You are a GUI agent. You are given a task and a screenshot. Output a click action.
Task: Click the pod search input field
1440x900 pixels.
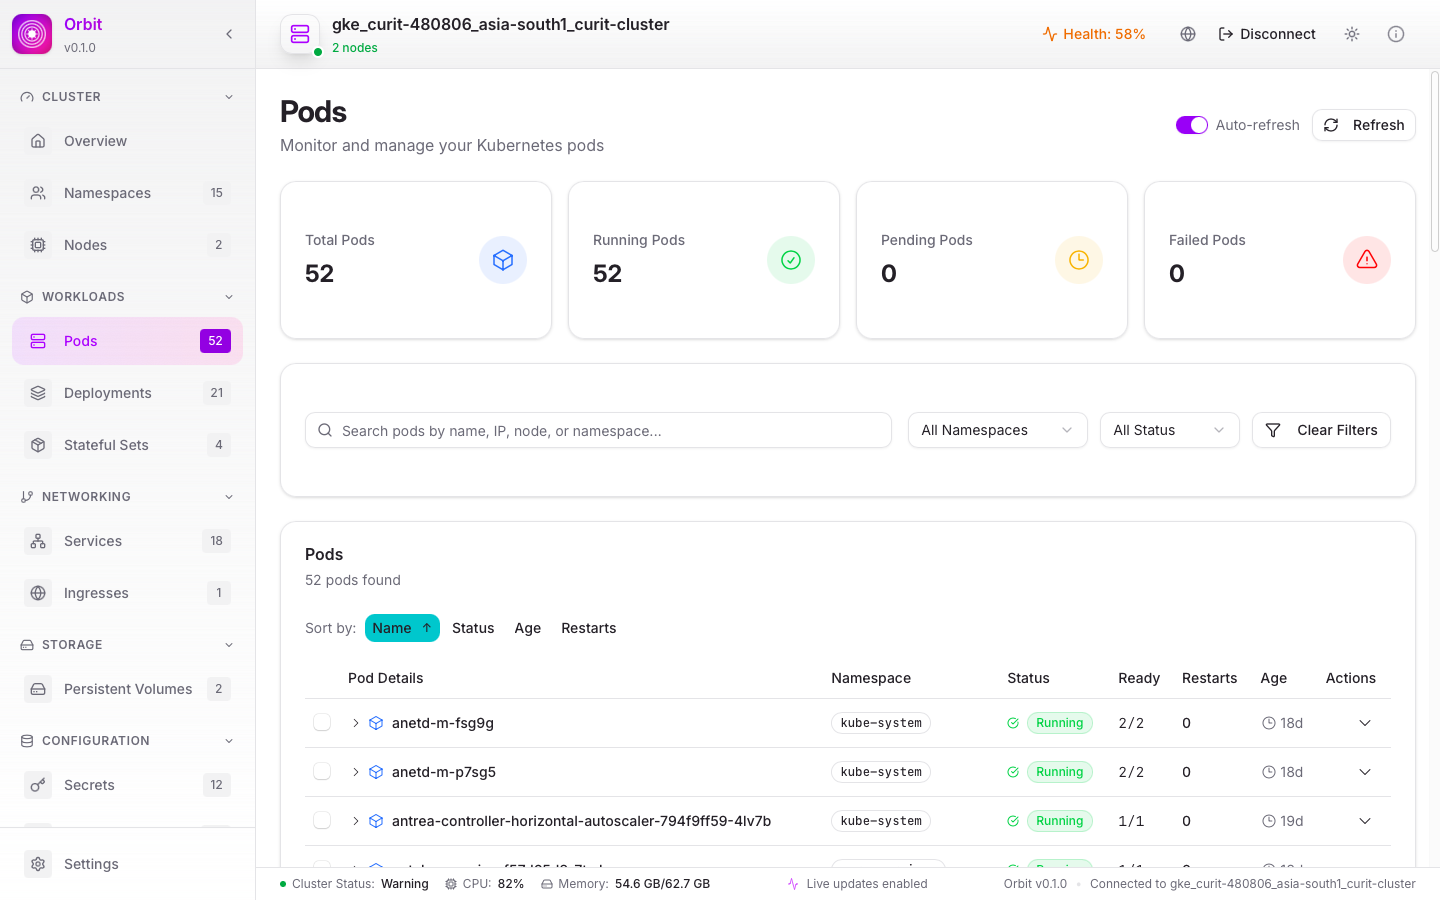[598, 430]
